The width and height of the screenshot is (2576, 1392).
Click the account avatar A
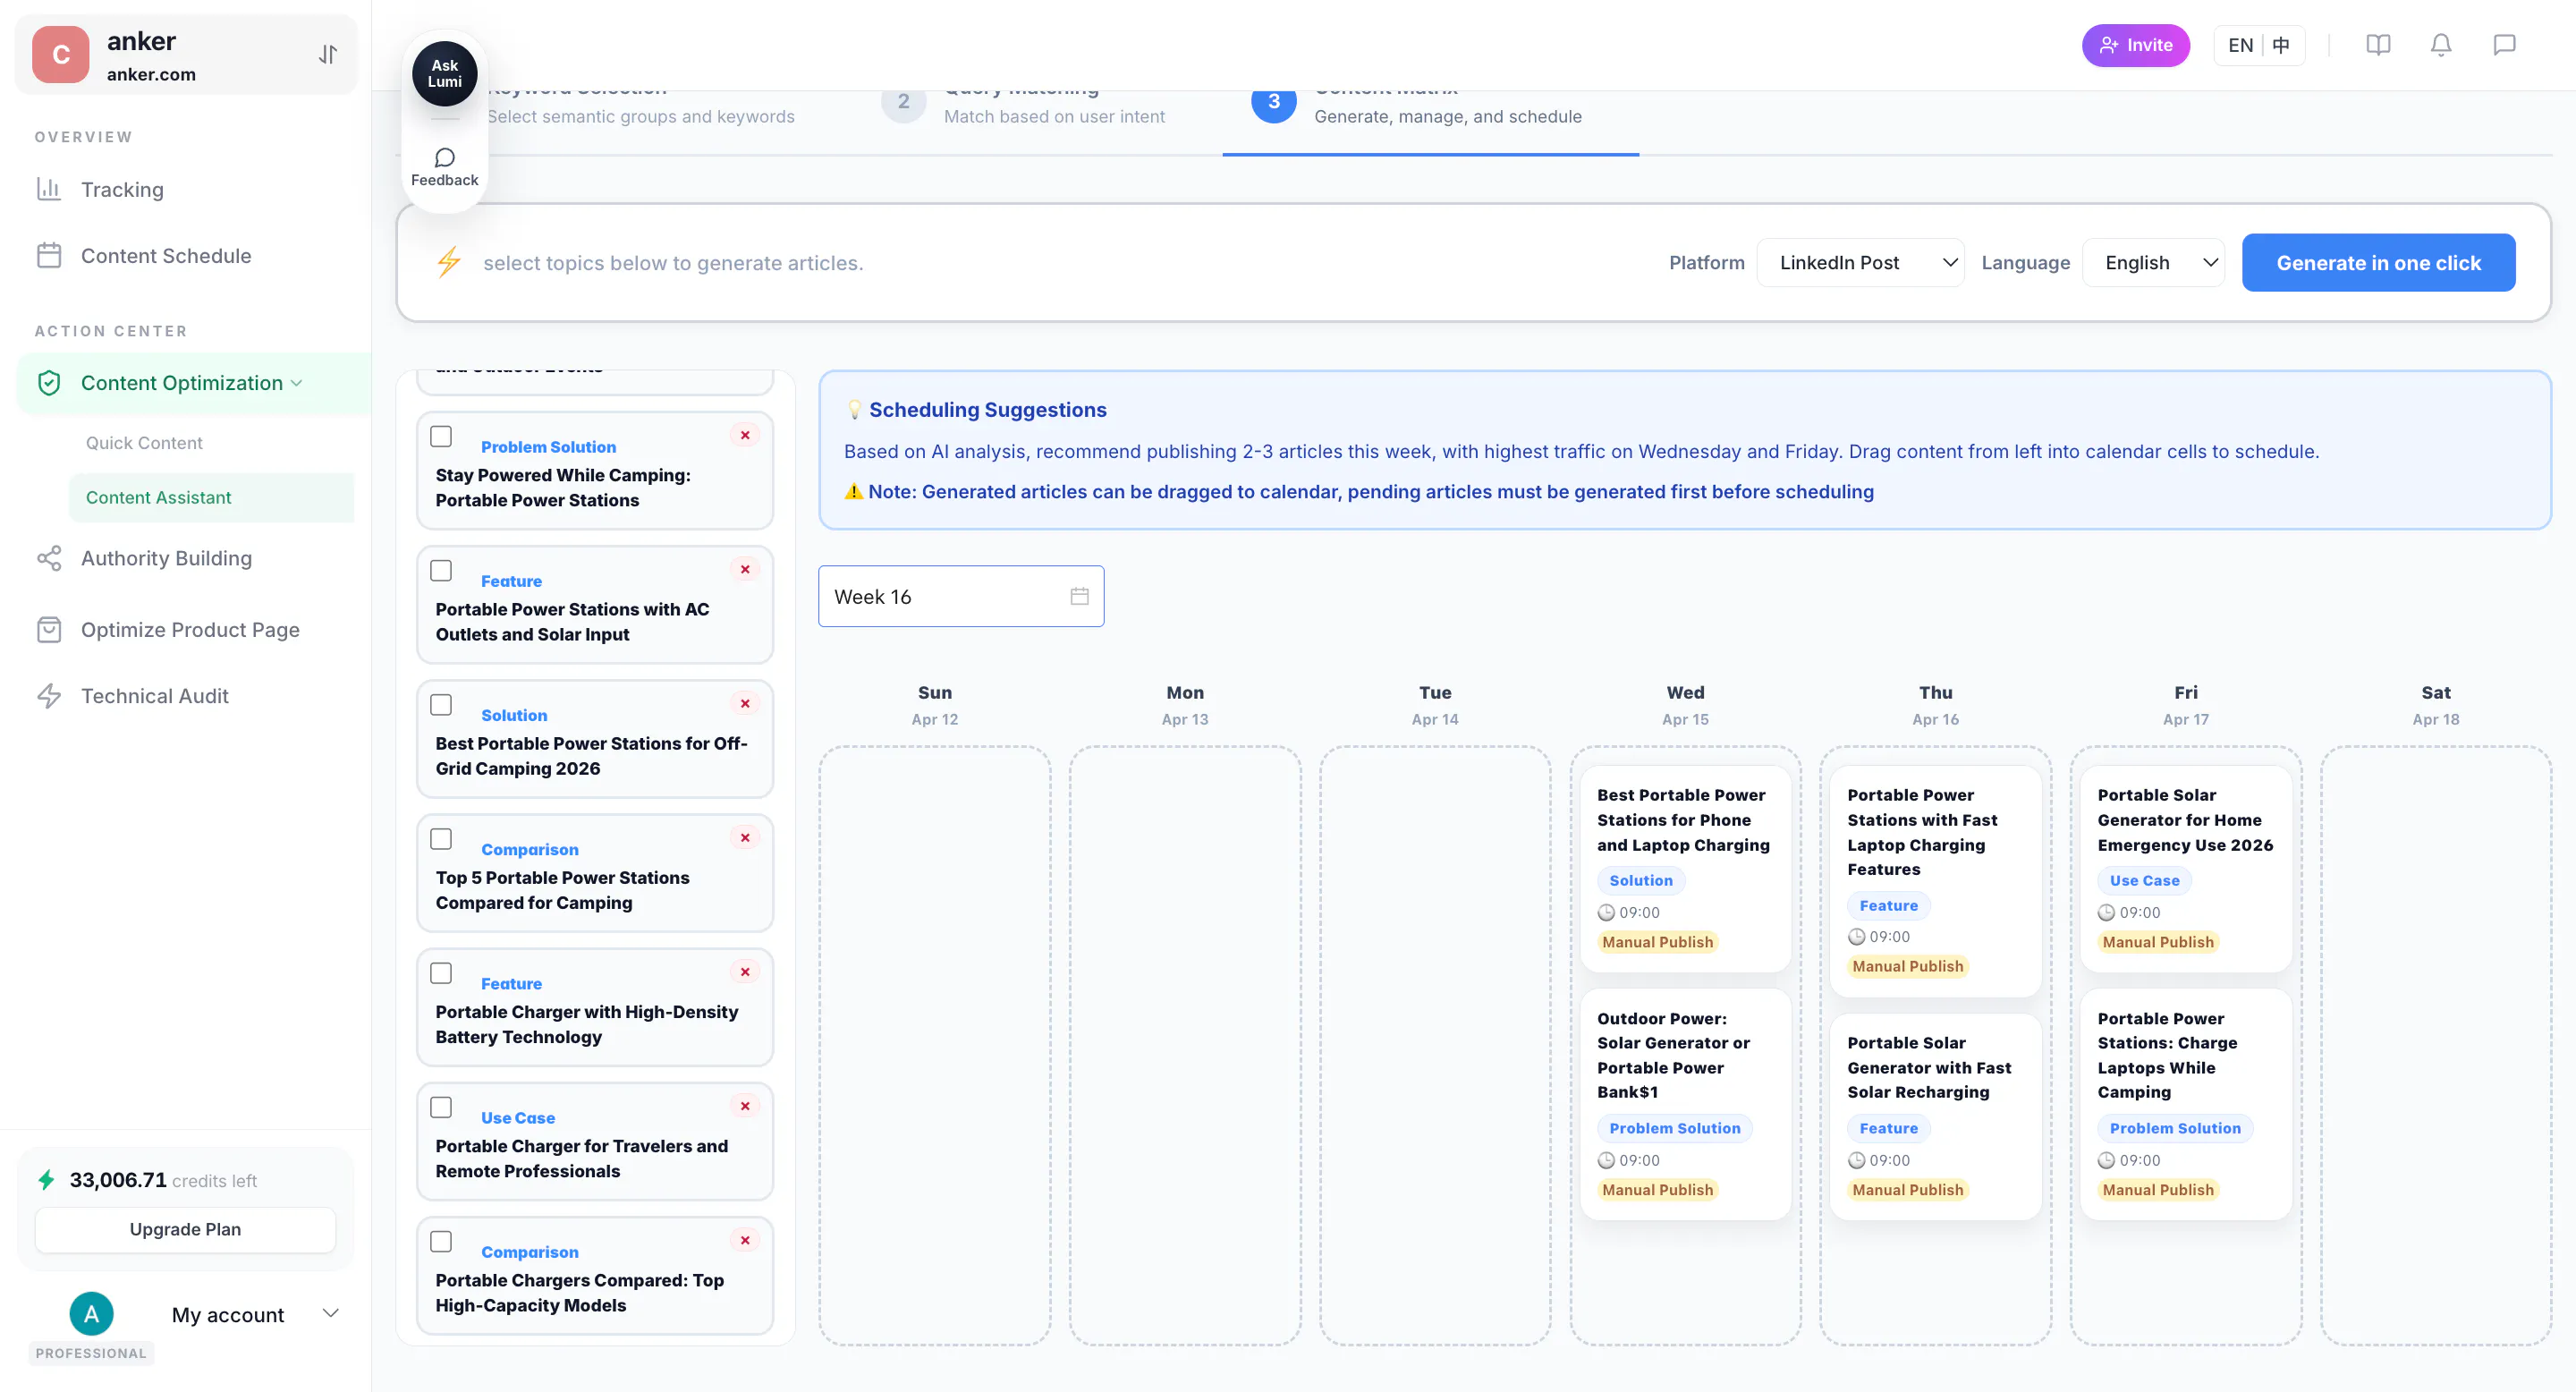[x=91, y=1314]
